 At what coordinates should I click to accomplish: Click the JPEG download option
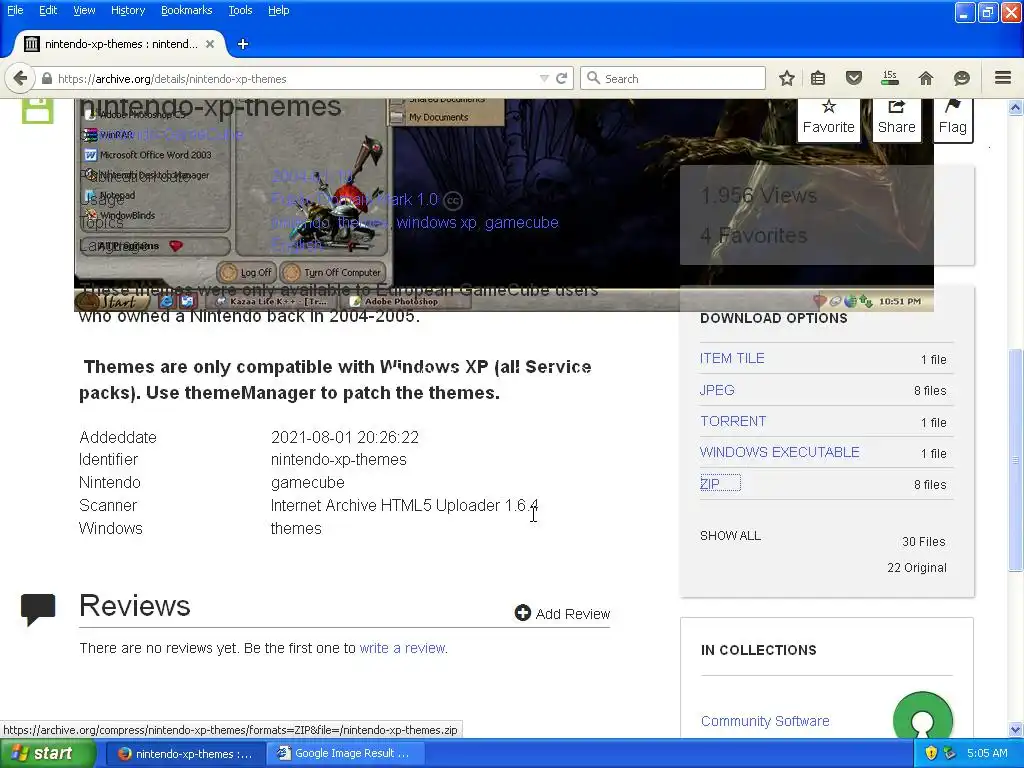[717, 390]
